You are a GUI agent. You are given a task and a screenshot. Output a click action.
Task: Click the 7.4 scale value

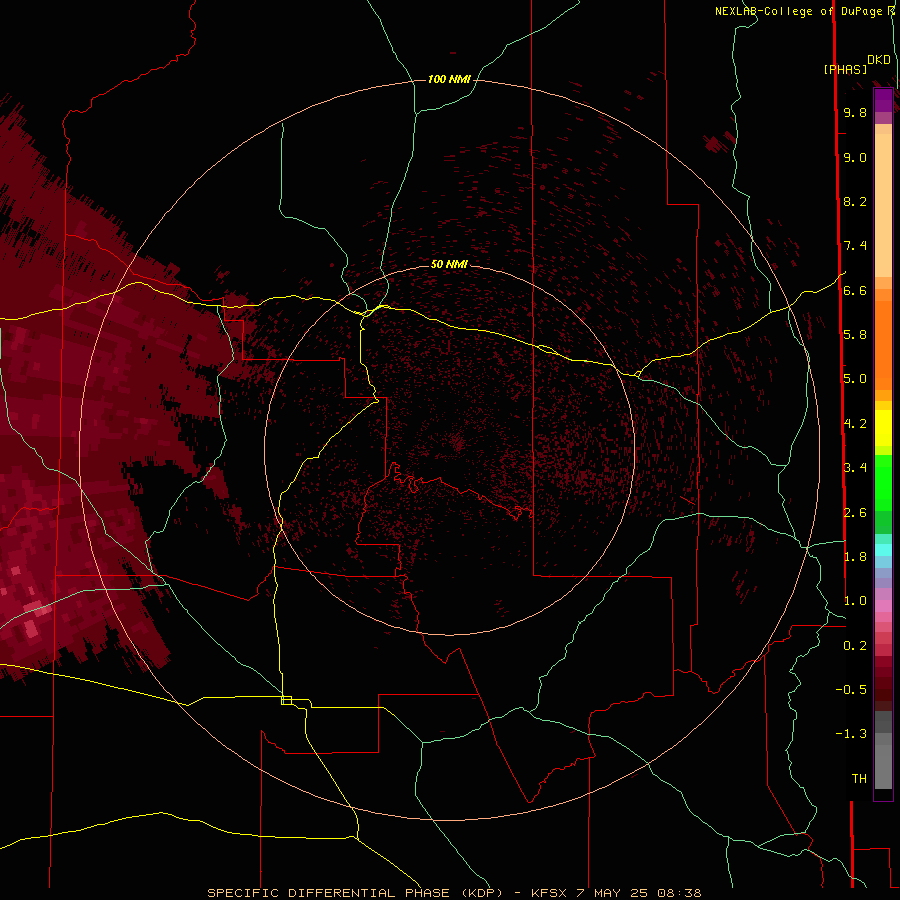(855, 246)
